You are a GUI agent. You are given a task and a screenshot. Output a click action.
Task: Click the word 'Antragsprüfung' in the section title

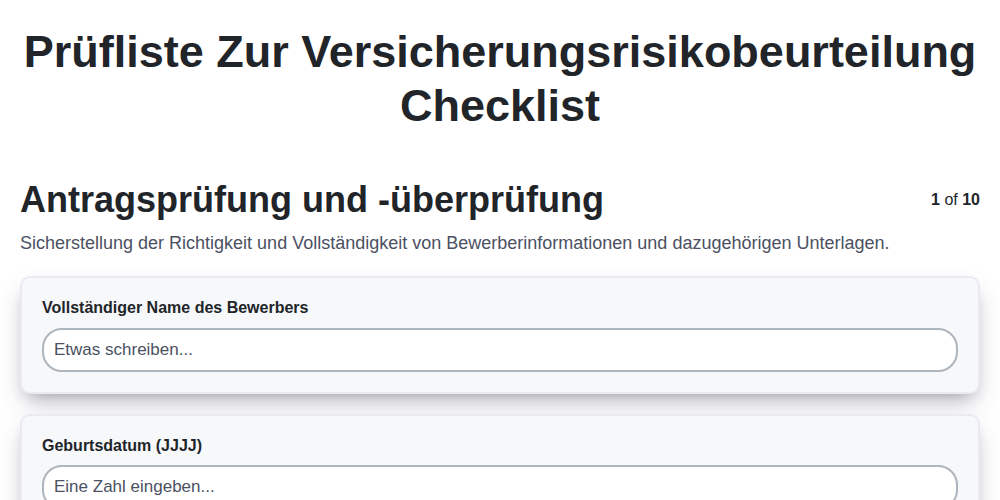pos(157,200)
